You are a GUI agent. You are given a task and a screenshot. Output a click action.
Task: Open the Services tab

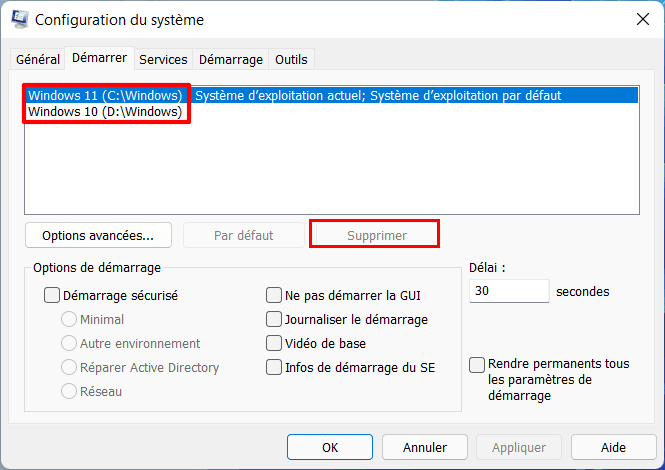pos(163,59)
